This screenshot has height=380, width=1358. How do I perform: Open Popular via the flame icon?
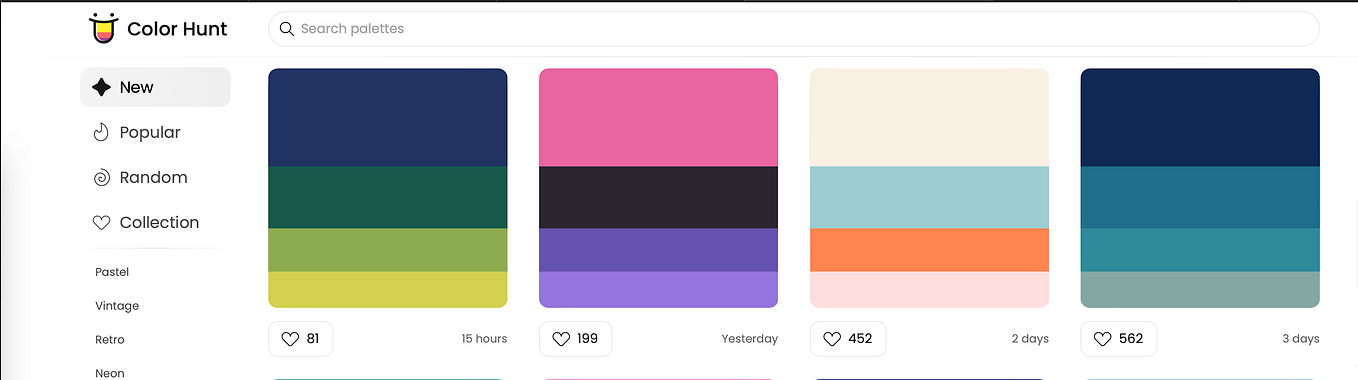tap(101, 132)
